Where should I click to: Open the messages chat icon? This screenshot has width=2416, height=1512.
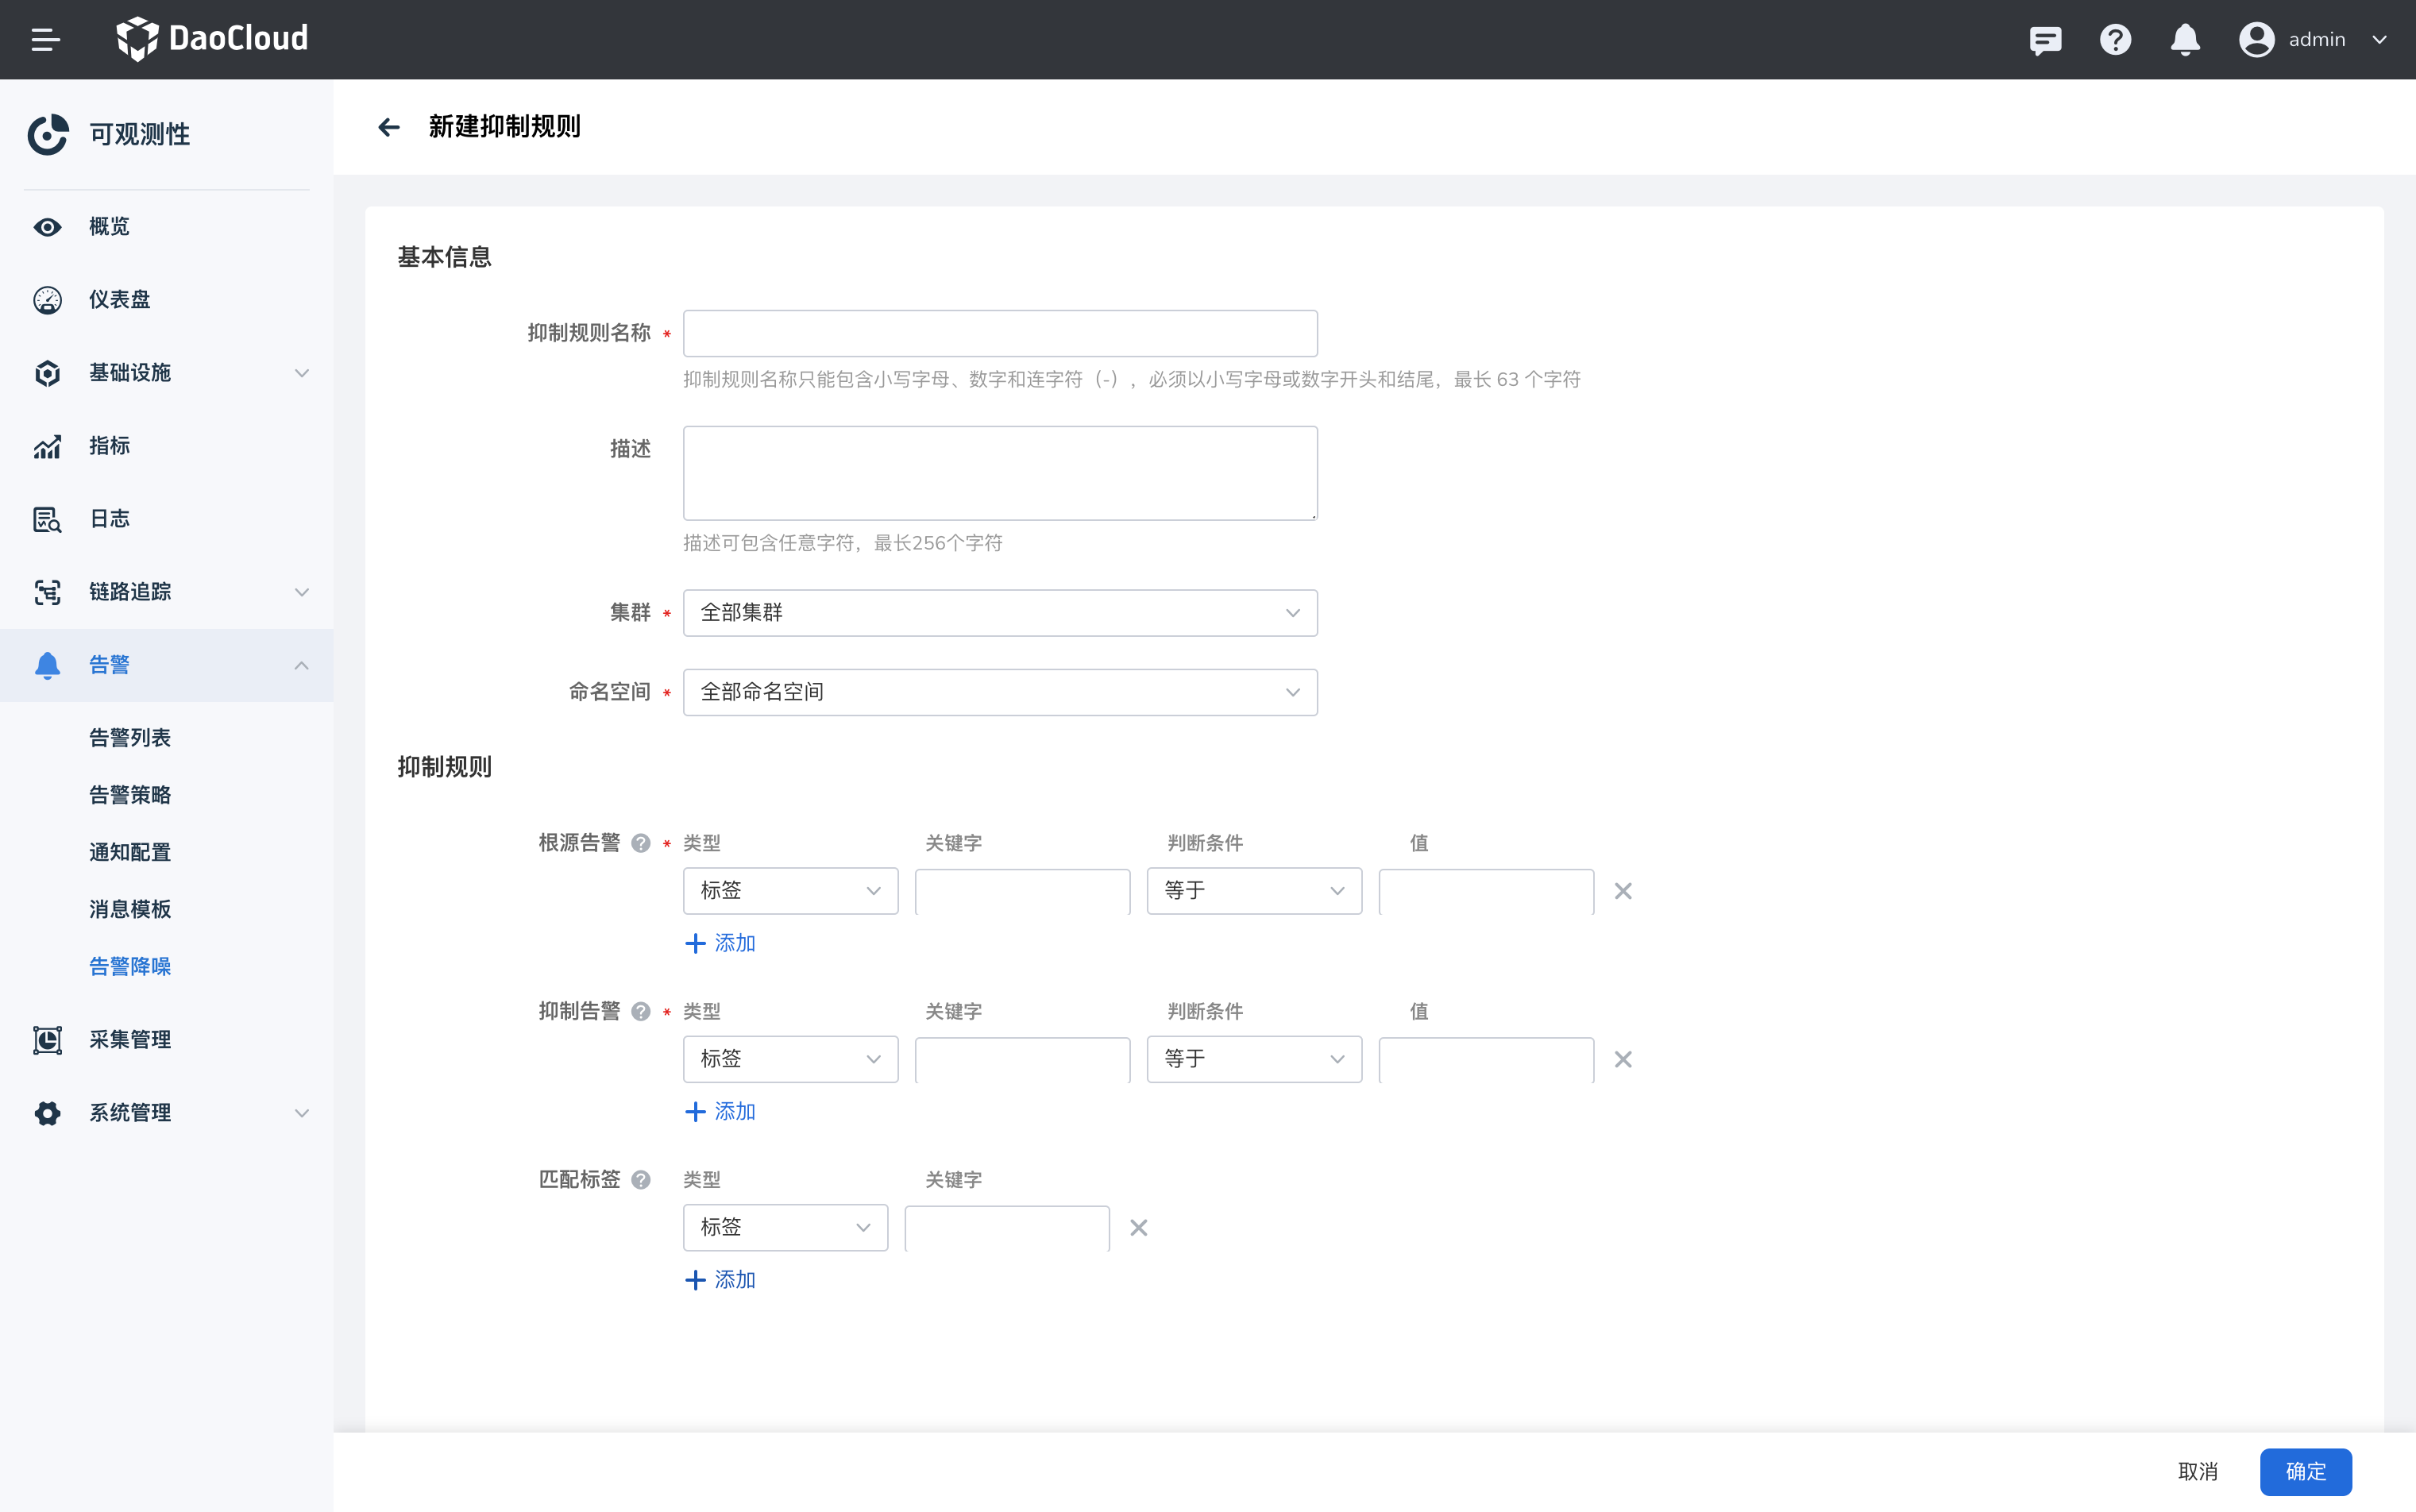(x=2045, y=40)
